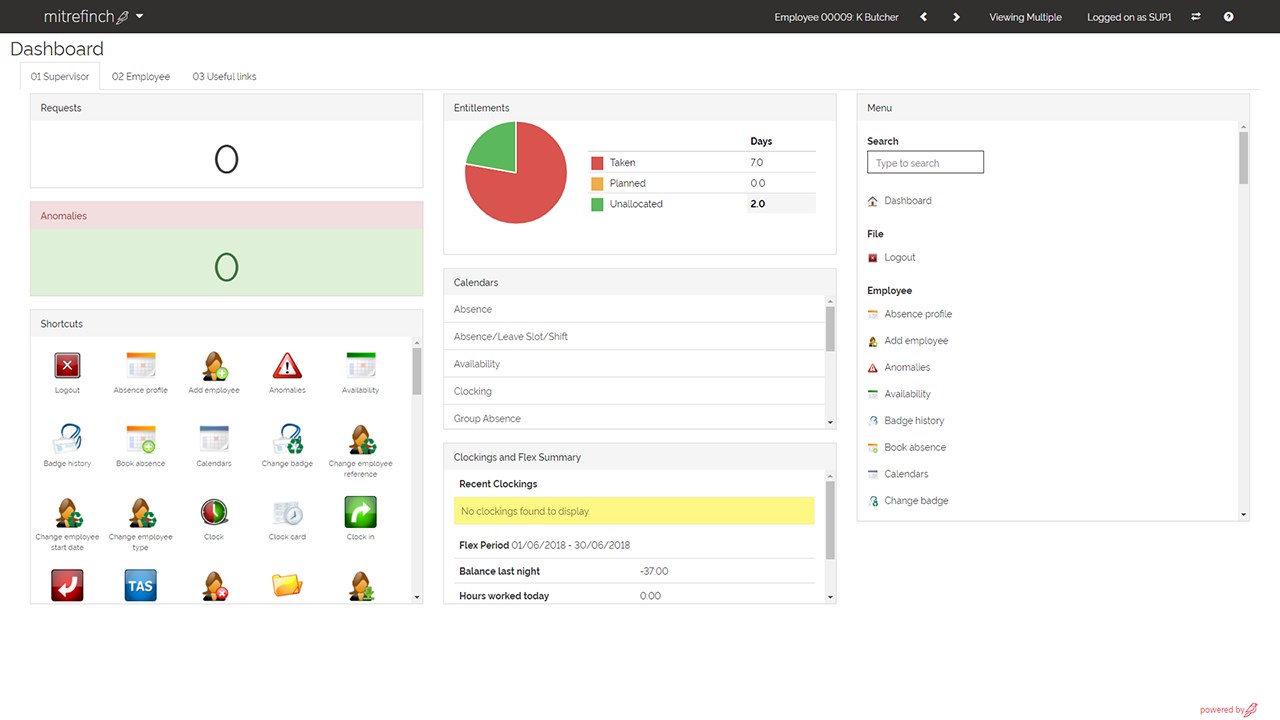
Task: Select the Availability icon in Shortcuts
Action: coord(360,365)
